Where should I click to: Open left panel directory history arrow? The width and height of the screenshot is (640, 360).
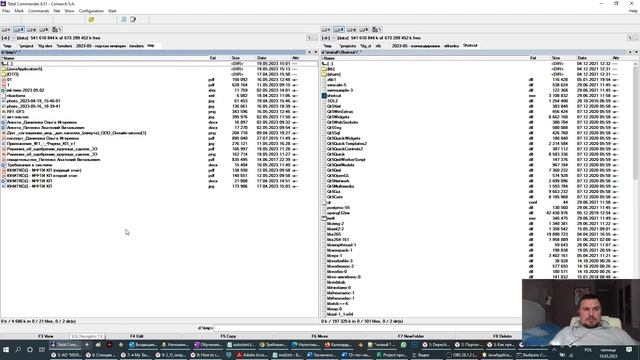(x=316, y=52)
